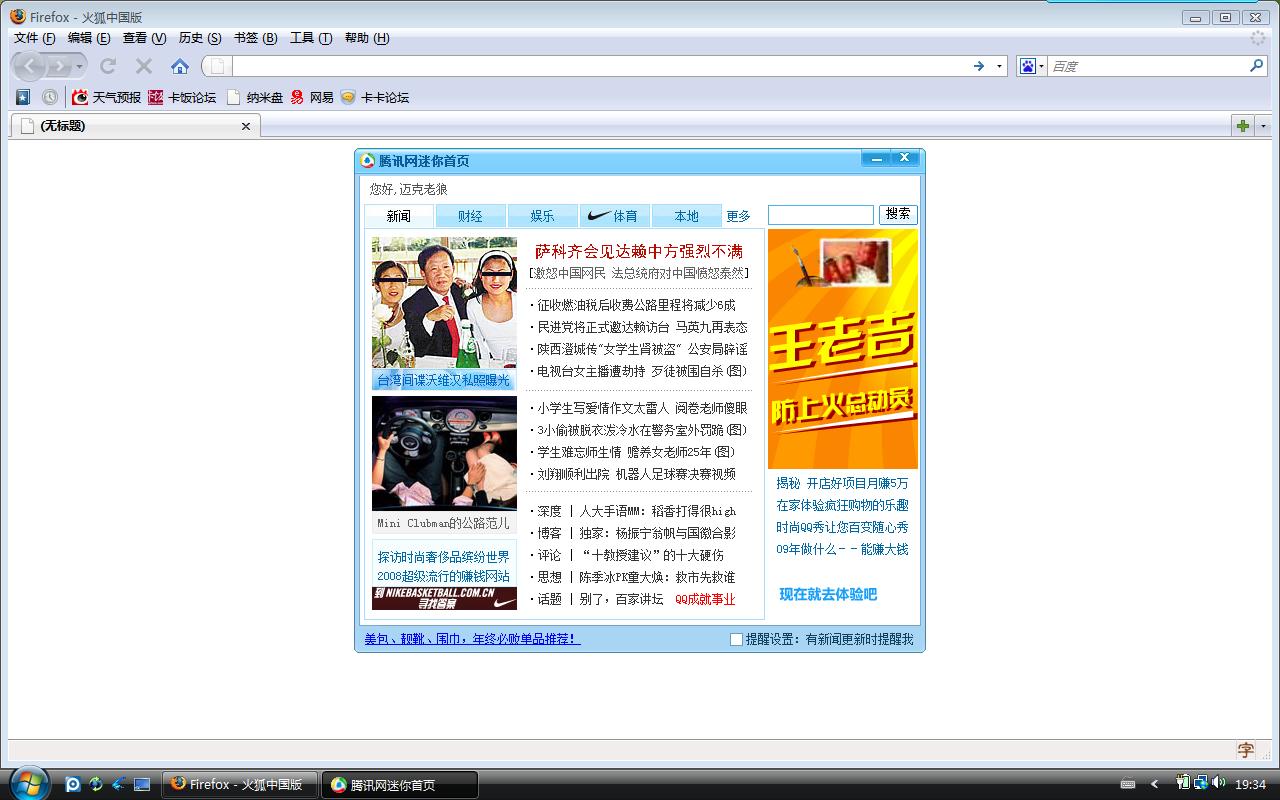Image resolution: width=1280 pixels, height=800 pixels.
Task: Switch to the 财经 tab
Action: [470, 216]
